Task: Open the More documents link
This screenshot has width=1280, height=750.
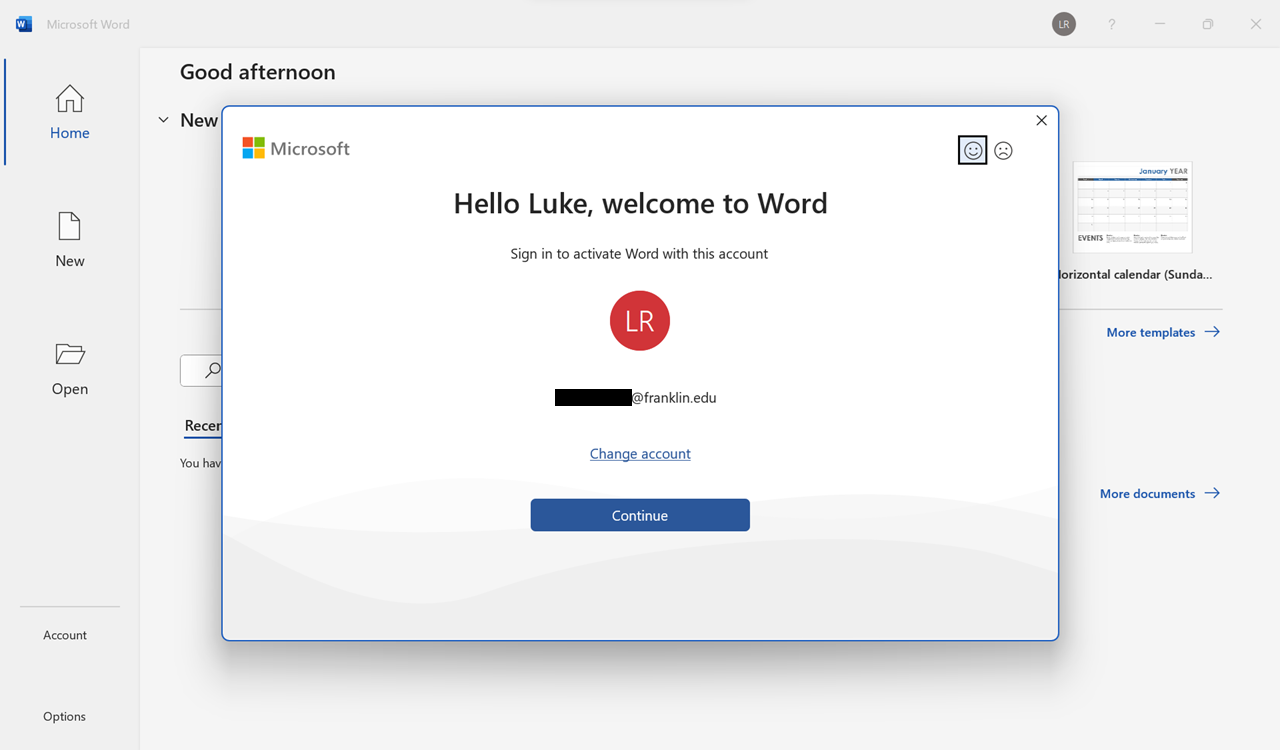Action: [1160, 493]
